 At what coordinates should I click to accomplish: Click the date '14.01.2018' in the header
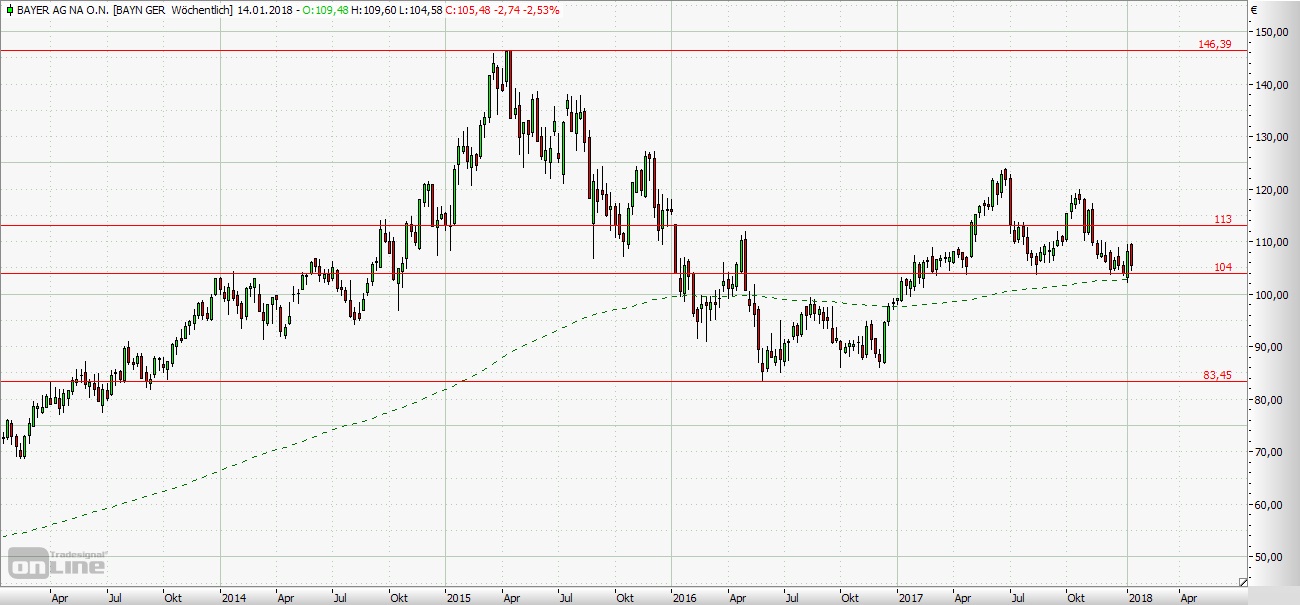tap(265, 10)
